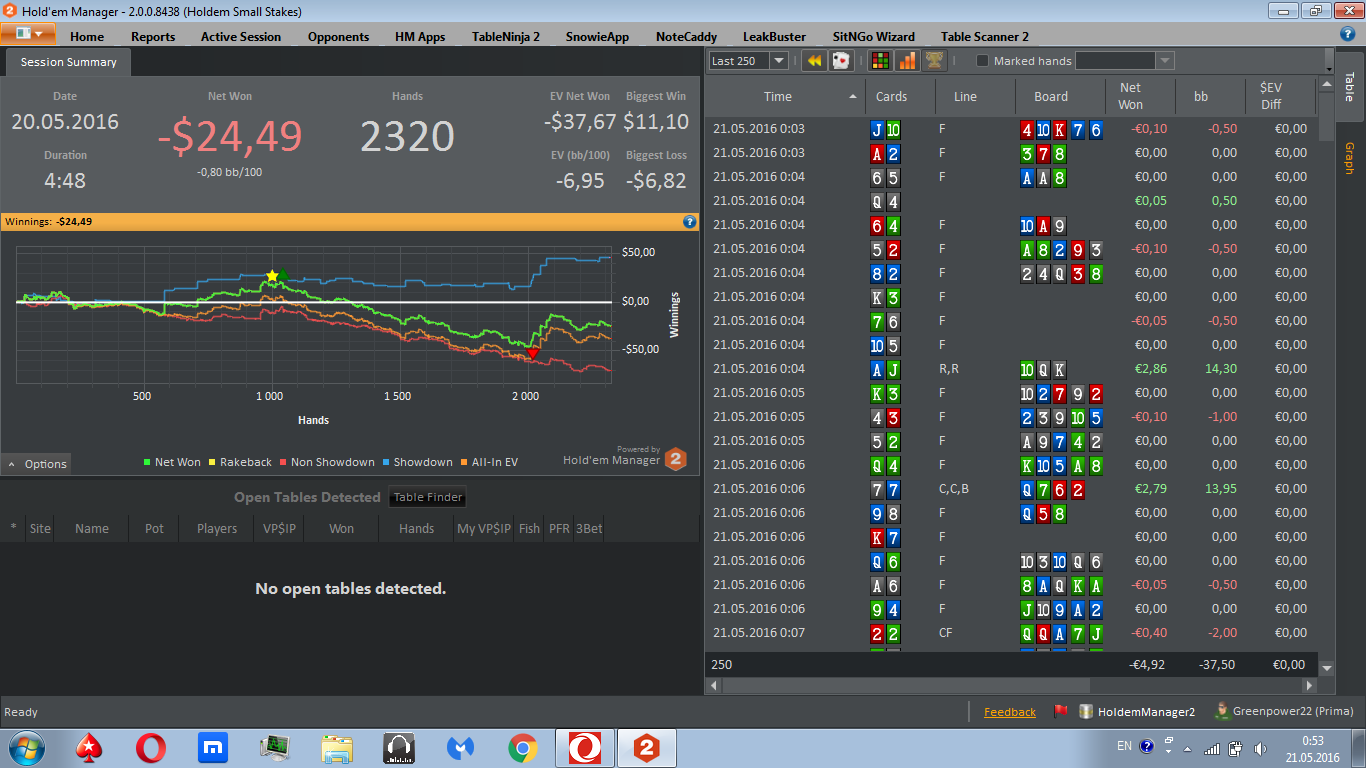Sort hands by Cards column
1366x768 pixels.
pos(891,96)
